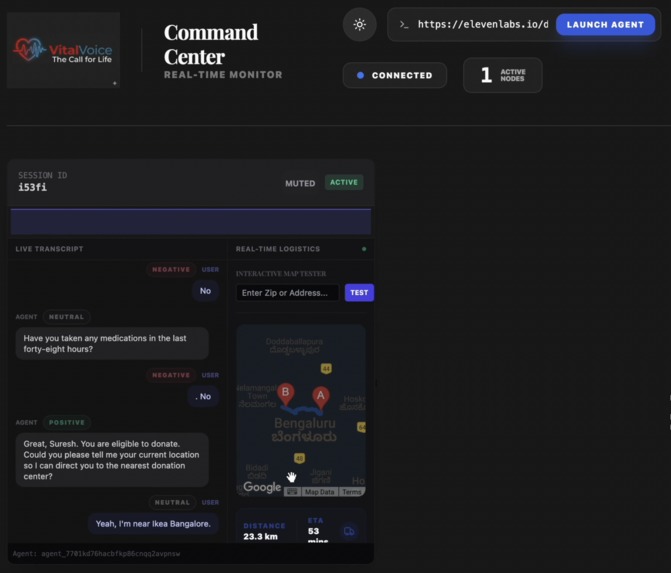Open the Map Data link
Image resolution: width=671 pixels, height=573 pixels.
point(319,492)
